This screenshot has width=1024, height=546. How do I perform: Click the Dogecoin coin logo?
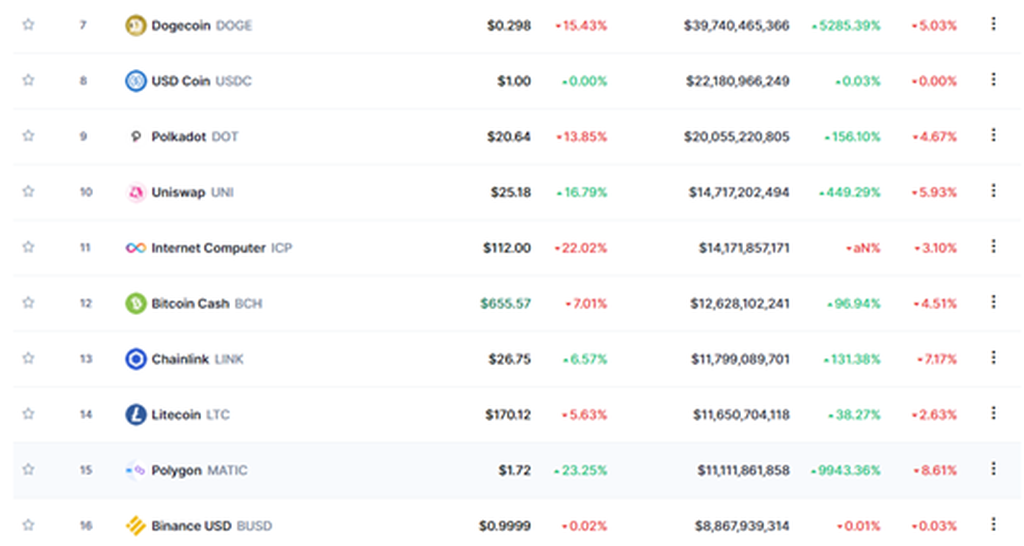[136, 25]
